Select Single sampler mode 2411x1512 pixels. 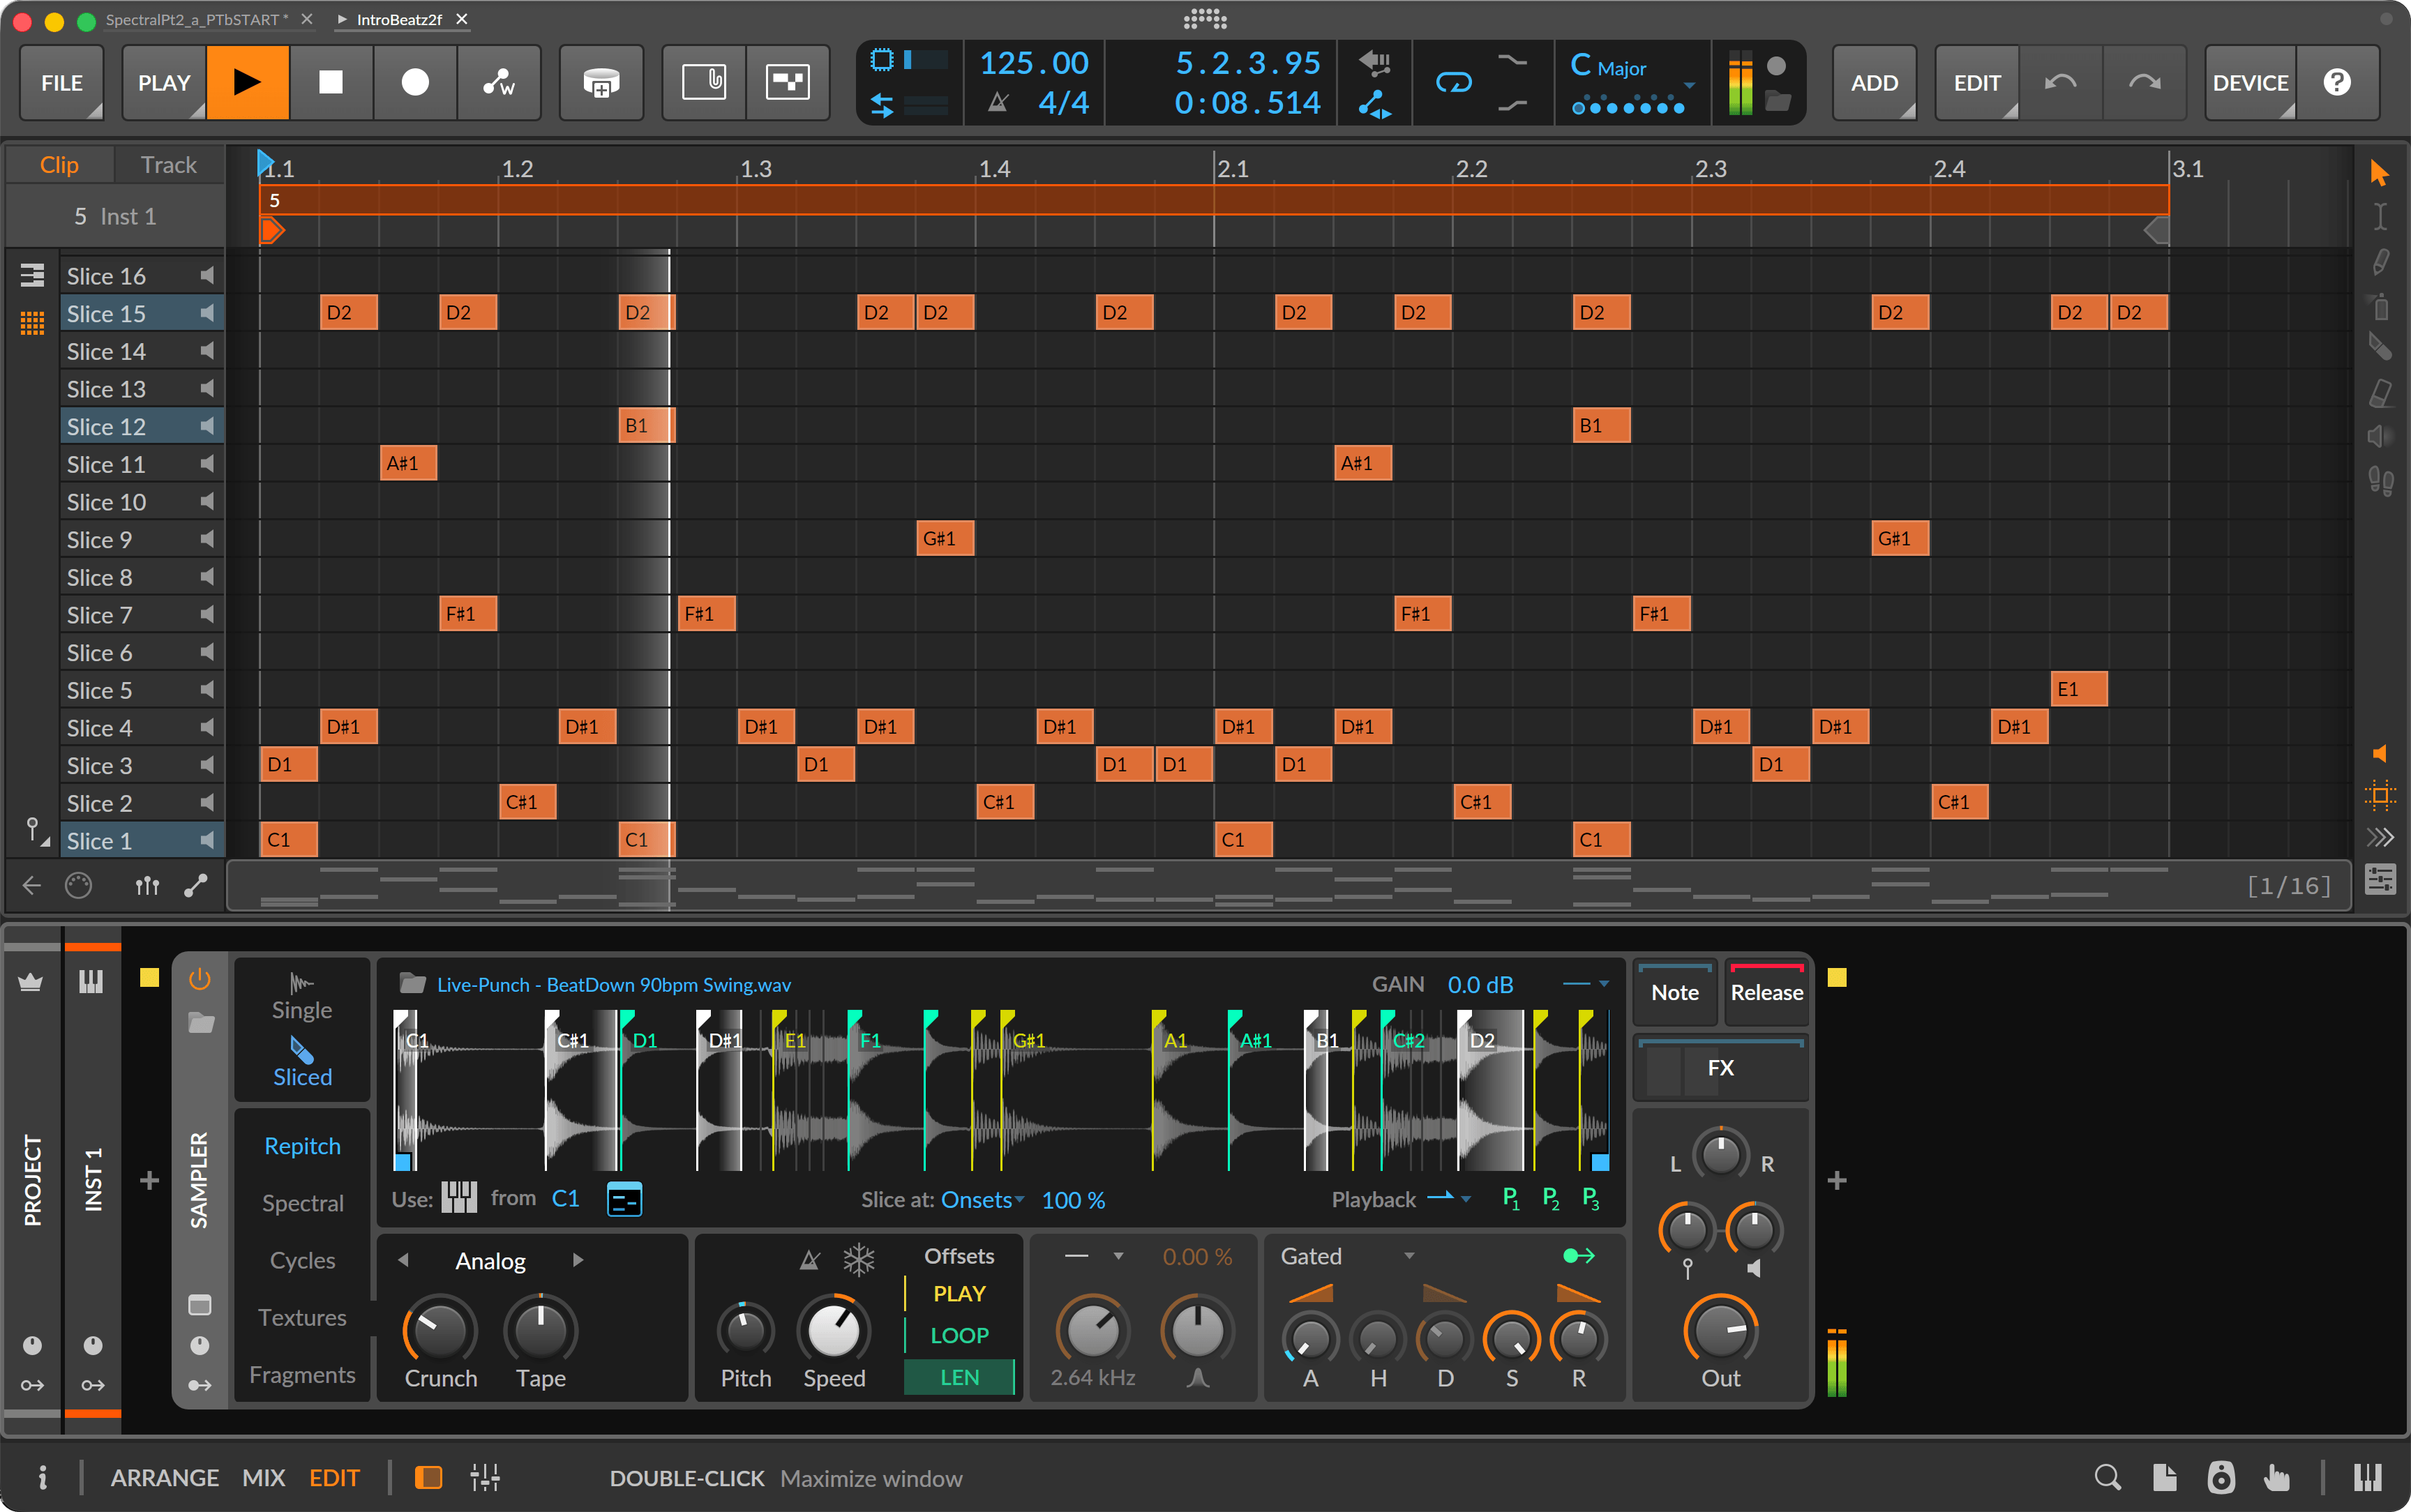(302, 996)
